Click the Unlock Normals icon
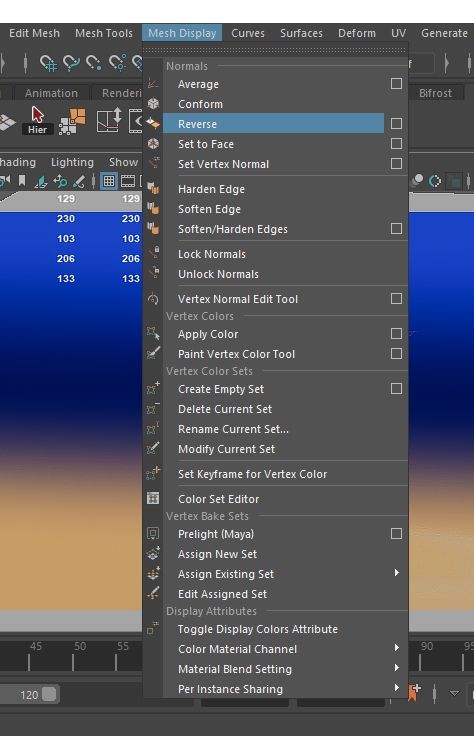Viewport: 474px width, 736px height. pyautogui.click(x=153, y=274)
